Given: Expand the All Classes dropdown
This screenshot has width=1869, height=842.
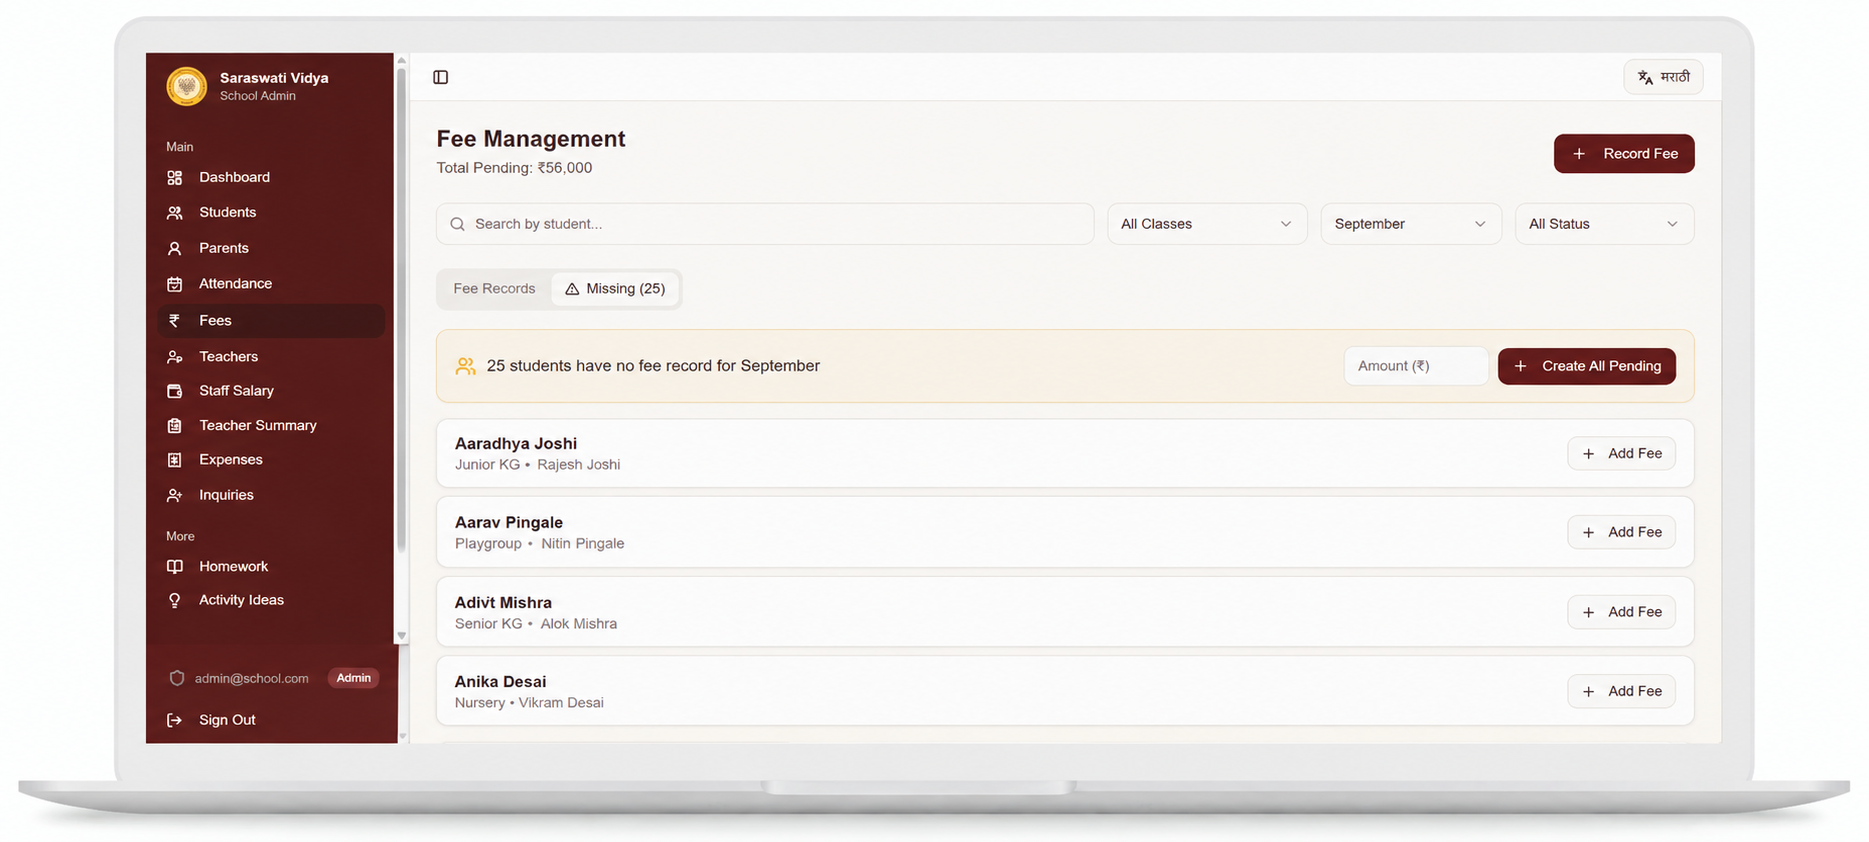Looking at the screenshot, I should 1207,224.
